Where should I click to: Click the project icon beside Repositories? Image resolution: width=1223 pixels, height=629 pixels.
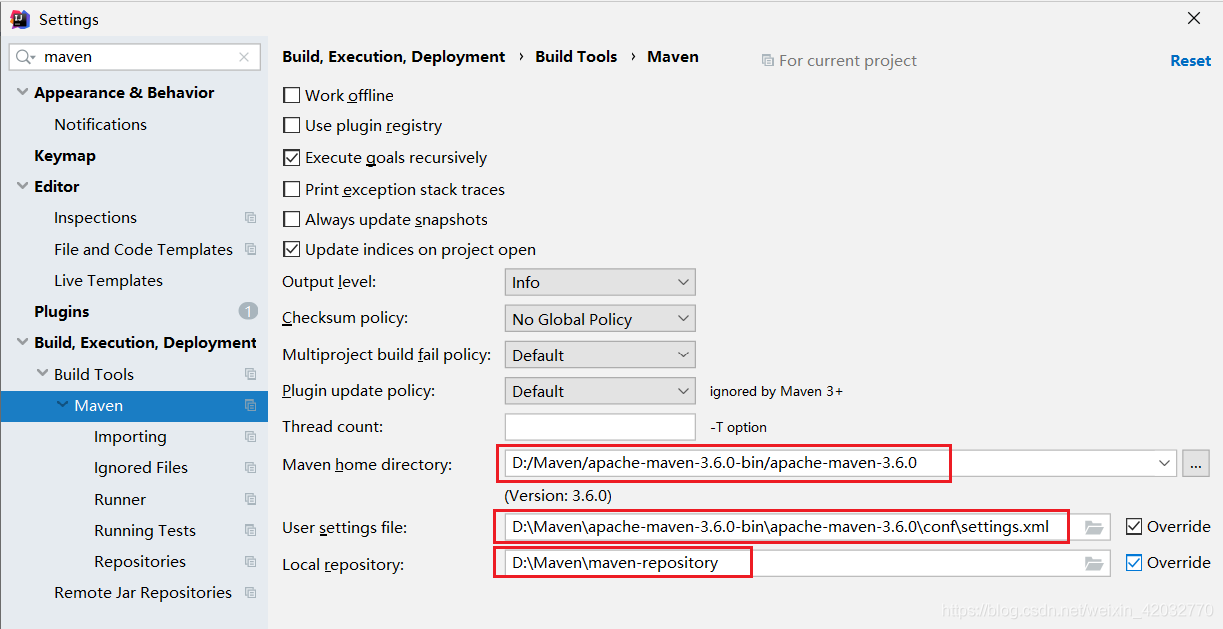[x=250, y=562]
